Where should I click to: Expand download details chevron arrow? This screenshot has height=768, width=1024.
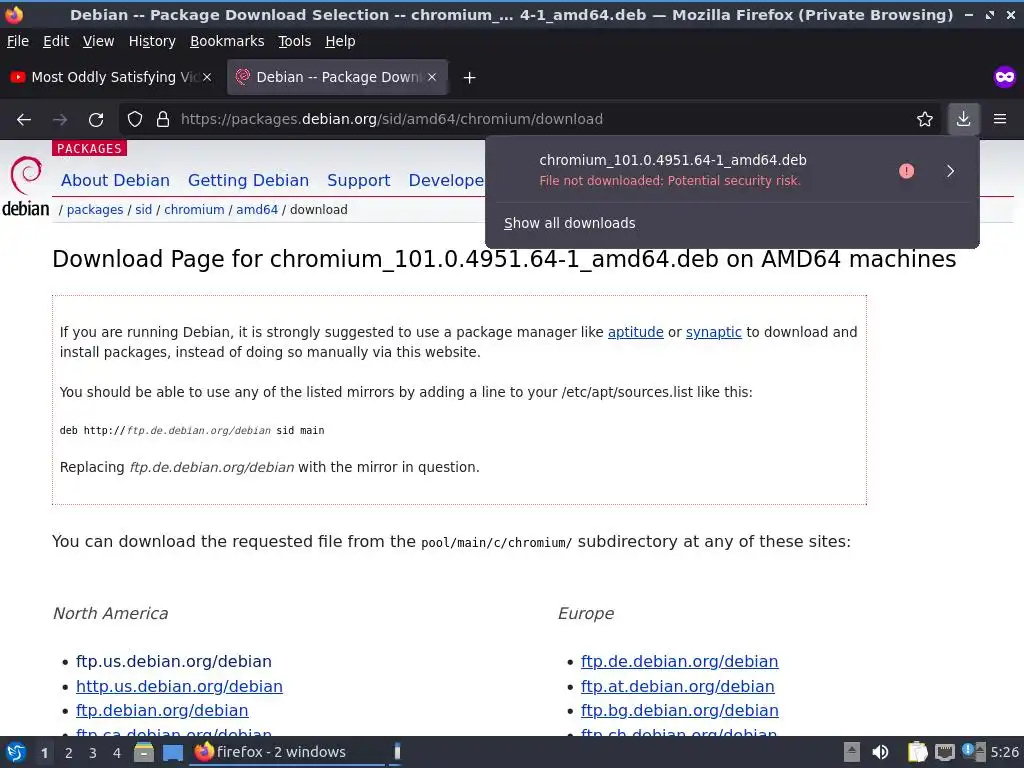point(950,171)
